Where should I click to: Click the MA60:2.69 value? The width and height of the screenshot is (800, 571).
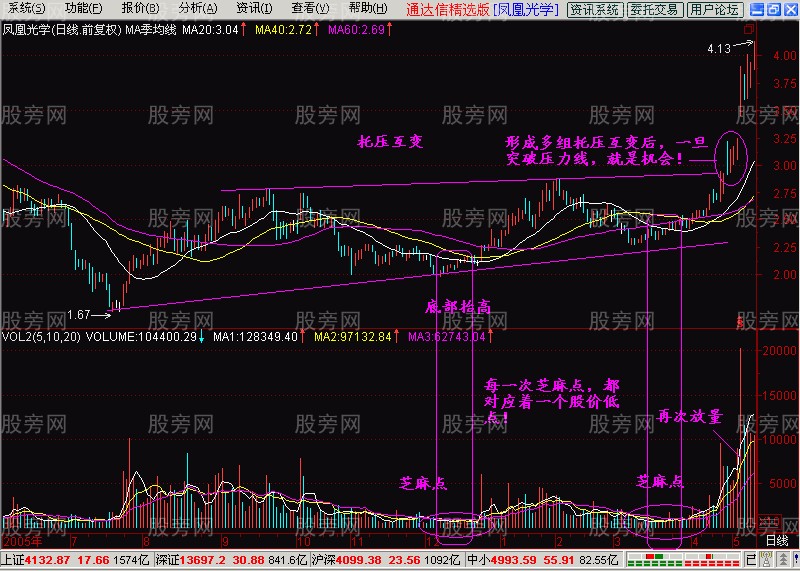coord(357,30)
